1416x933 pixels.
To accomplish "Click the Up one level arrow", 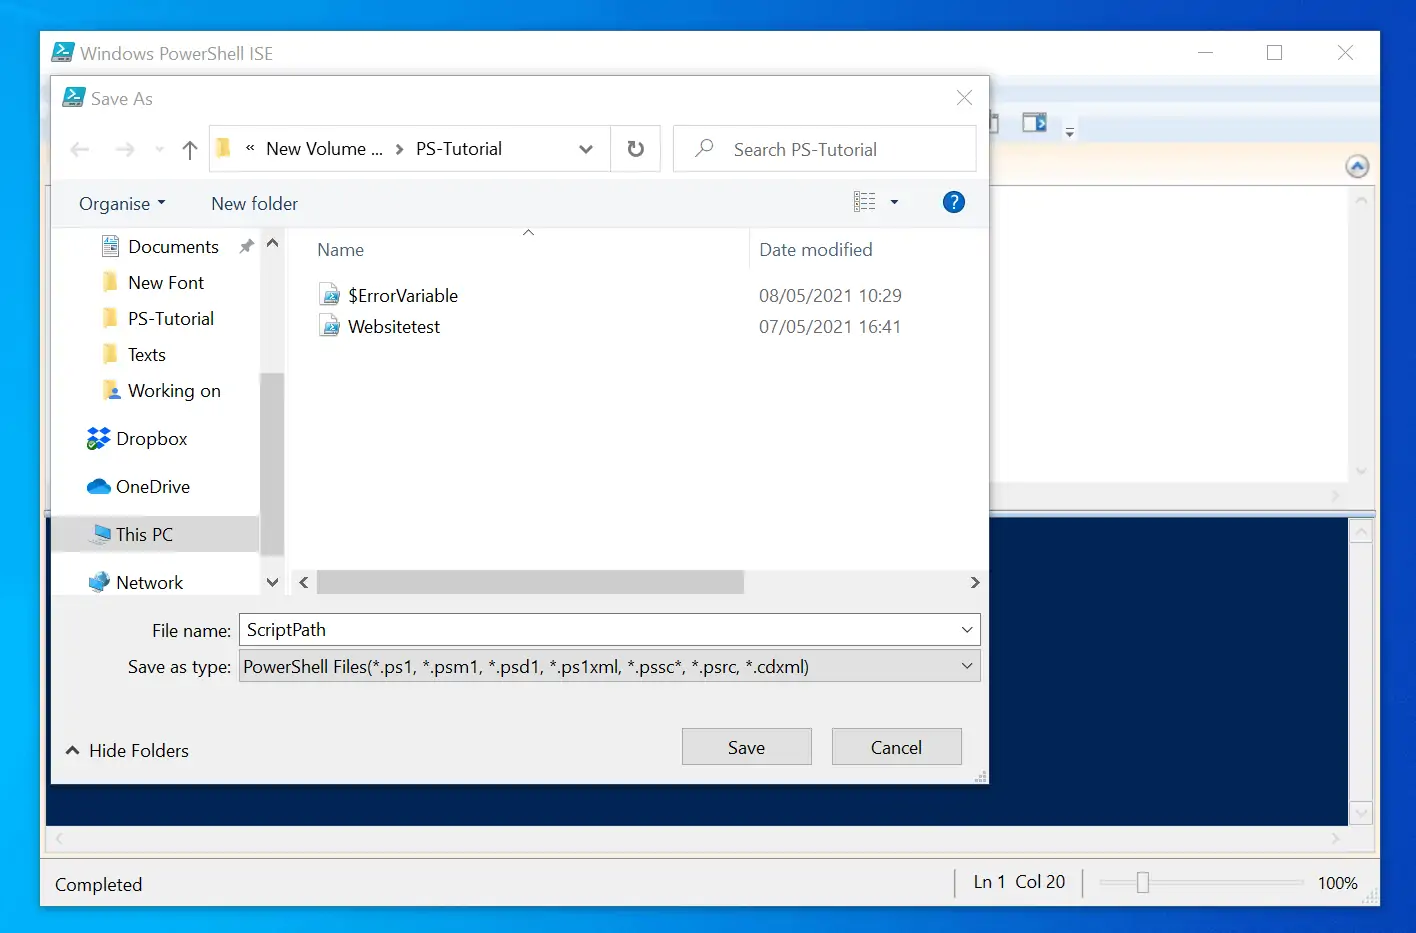I will tap(190, 150).
